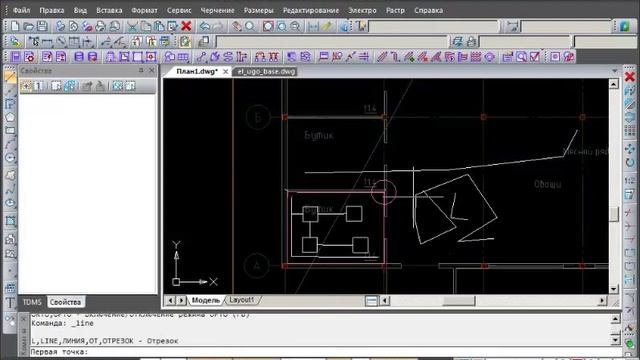Open the Редактирование menu
This screenshot has height=360, width=640.
pos(311,10)
